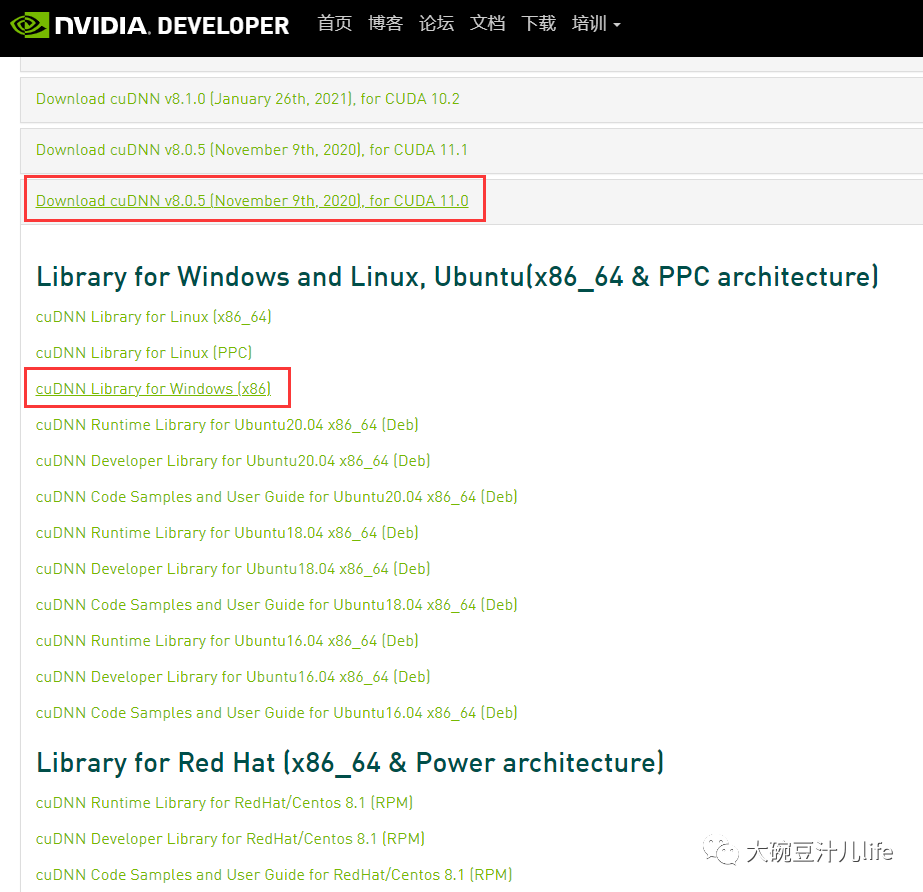Download cuDNN Library for Linux (PPC)
923x892 pixels.
coord(144,353)
